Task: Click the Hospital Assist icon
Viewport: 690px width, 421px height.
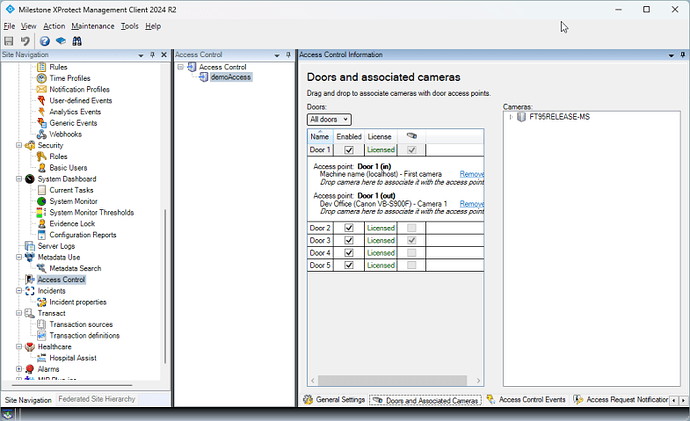Action: (x=41, y=358)
